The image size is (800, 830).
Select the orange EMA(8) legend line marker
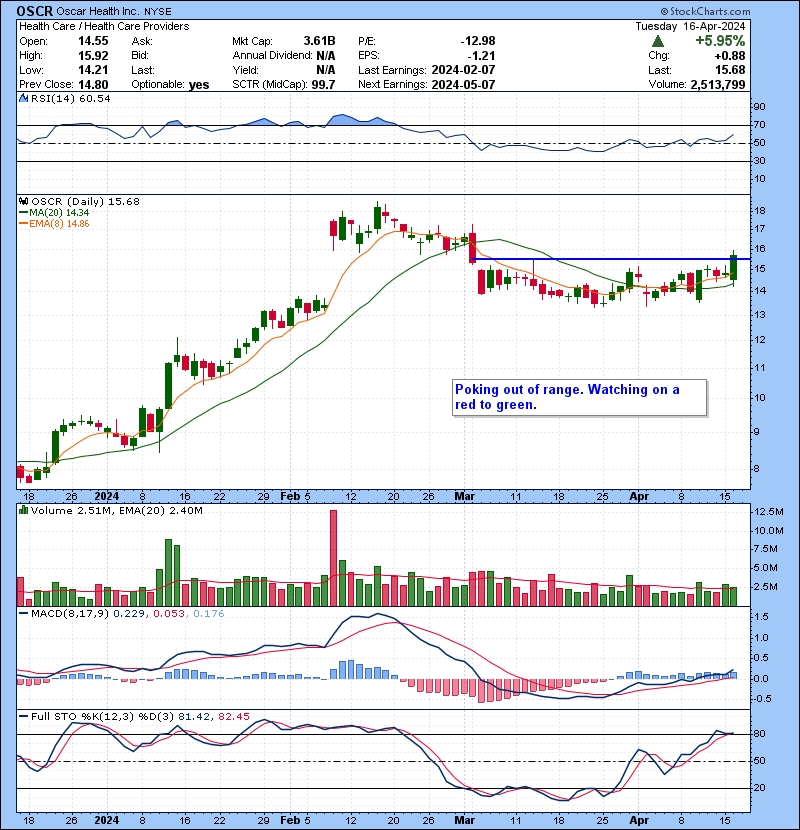[22, 225]
